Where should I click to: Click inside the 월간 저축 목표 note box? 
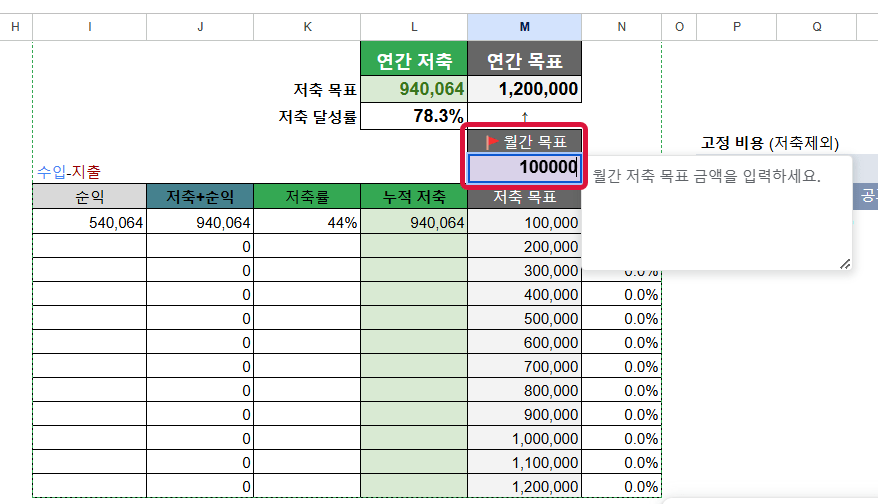click(x=715, y=215)
